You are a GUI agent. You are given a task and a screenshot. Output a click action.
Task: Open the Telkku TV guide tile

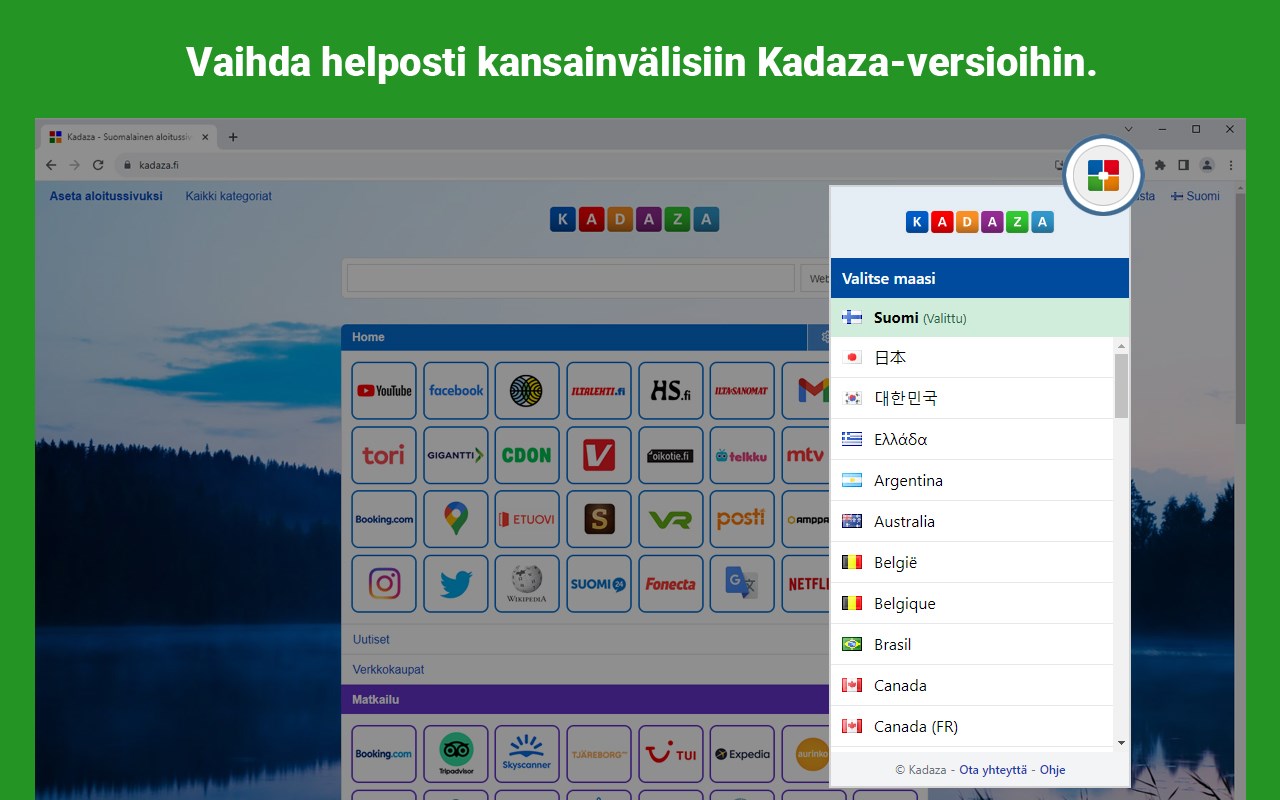(x=742, y=455)
